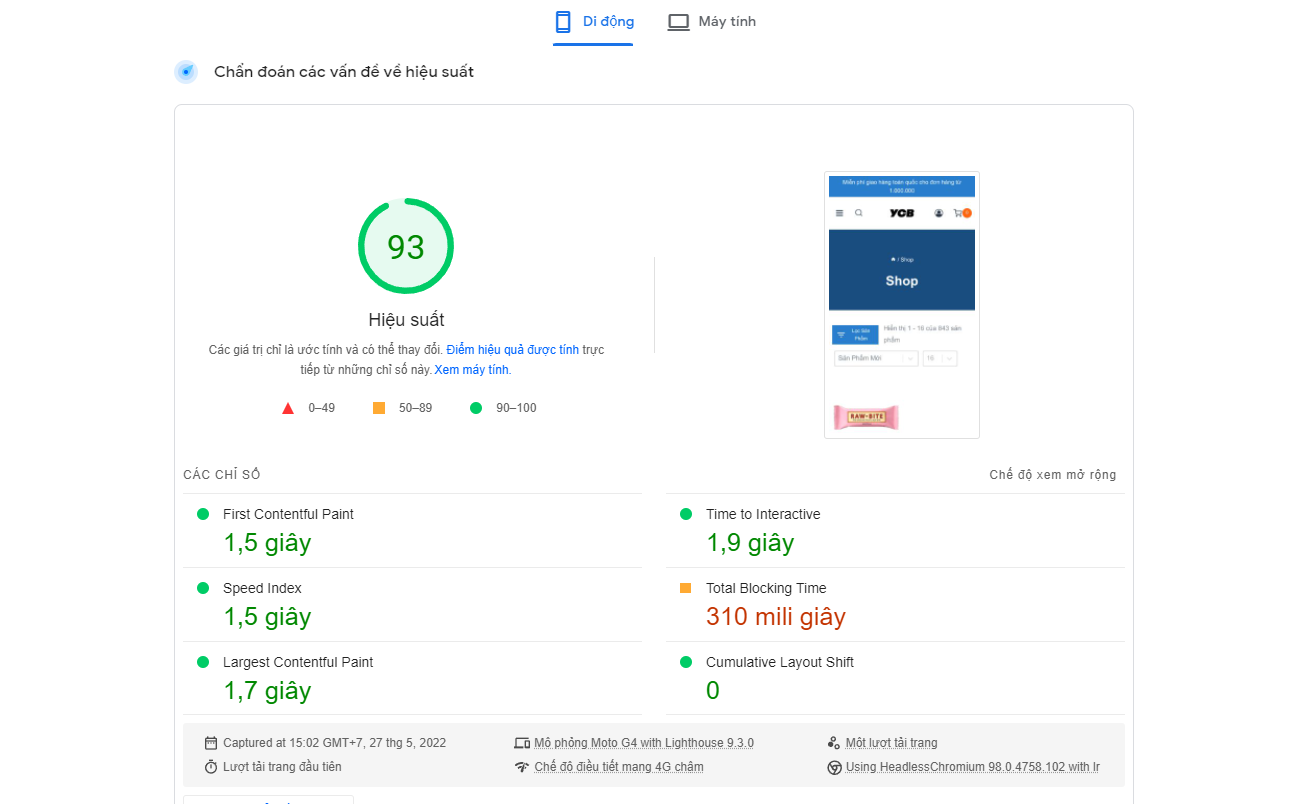Click the Total Blocking Time metric label
Image resolution: width=1305 pixels, height=804 pixels.
pos(766,588)
